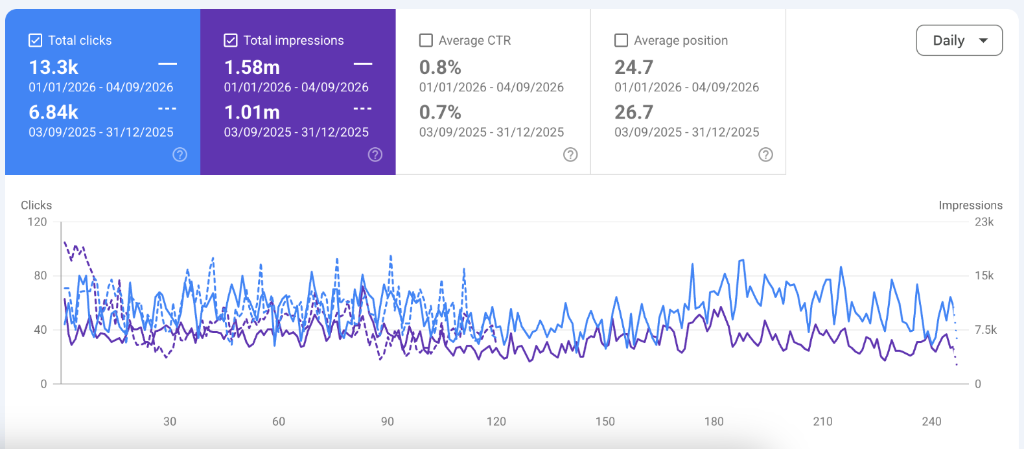Enable the Average CTR checkbox
This screenshot has width=1024, height=449.
pyautogui.click(x=426, y=40)
